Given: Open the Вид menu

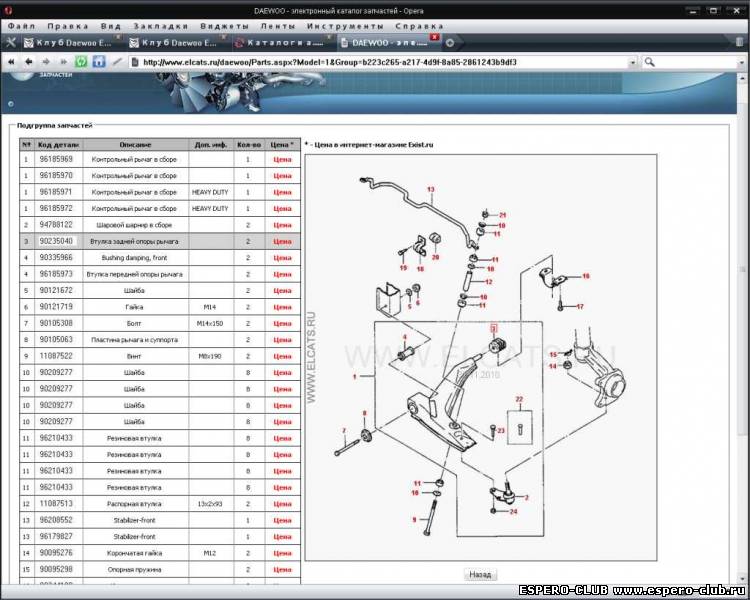Looking at the screenshot, I should pos(110,26).
